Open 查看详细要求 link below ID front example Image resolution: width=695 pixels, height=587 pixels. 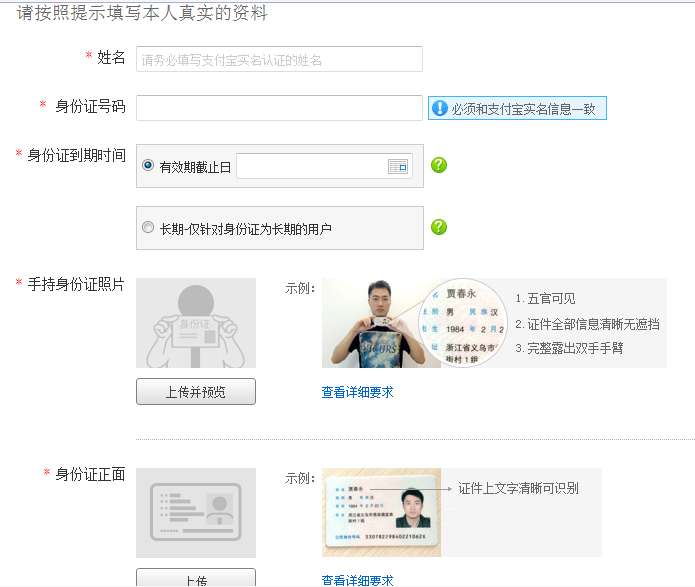pos(357,580)
